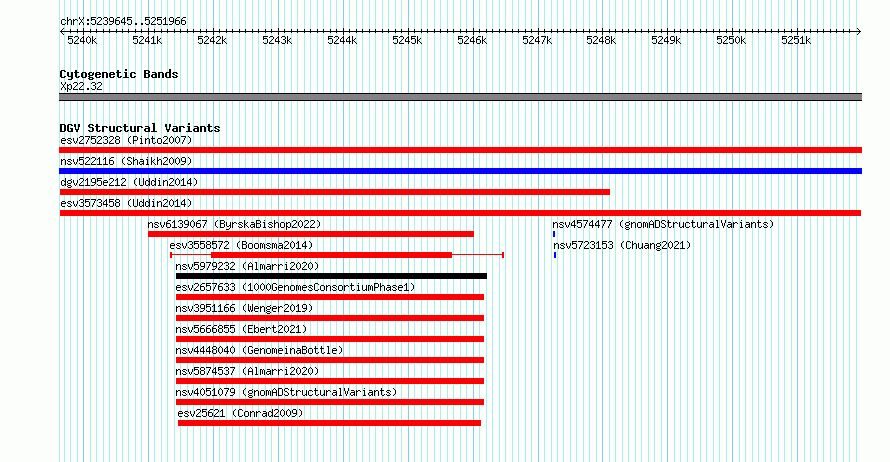This screenshot has width=890, height=462.
Task: Select the red esv3573458 variant bar
Action: [460, 213]
